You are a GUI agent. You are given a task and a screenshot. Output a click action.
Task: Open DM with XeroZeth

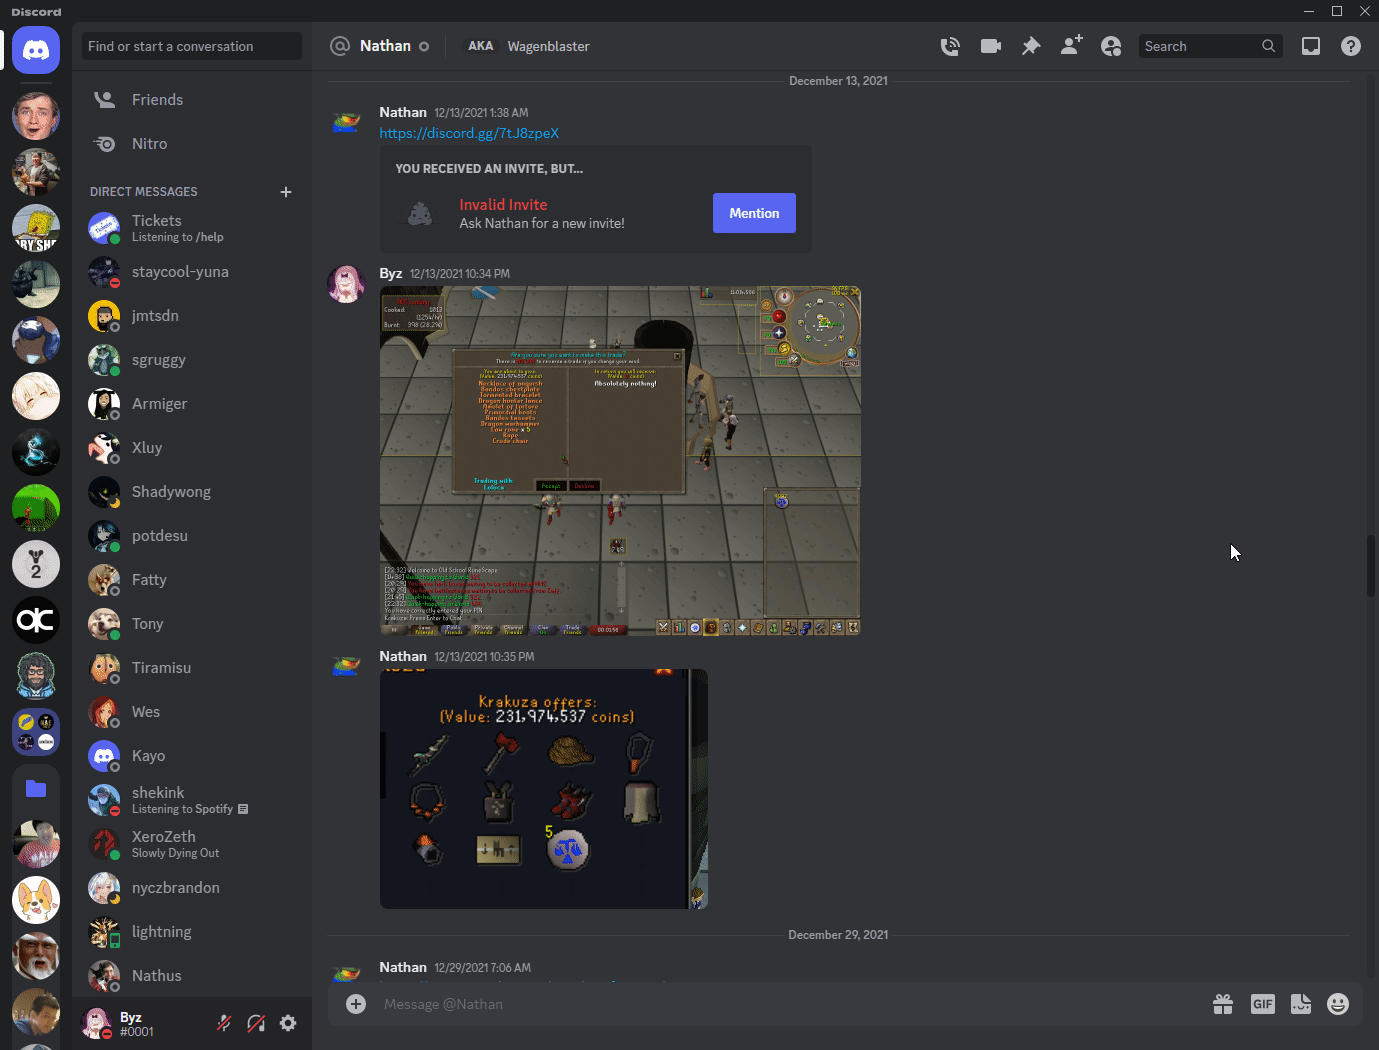(x=192, y=844)
